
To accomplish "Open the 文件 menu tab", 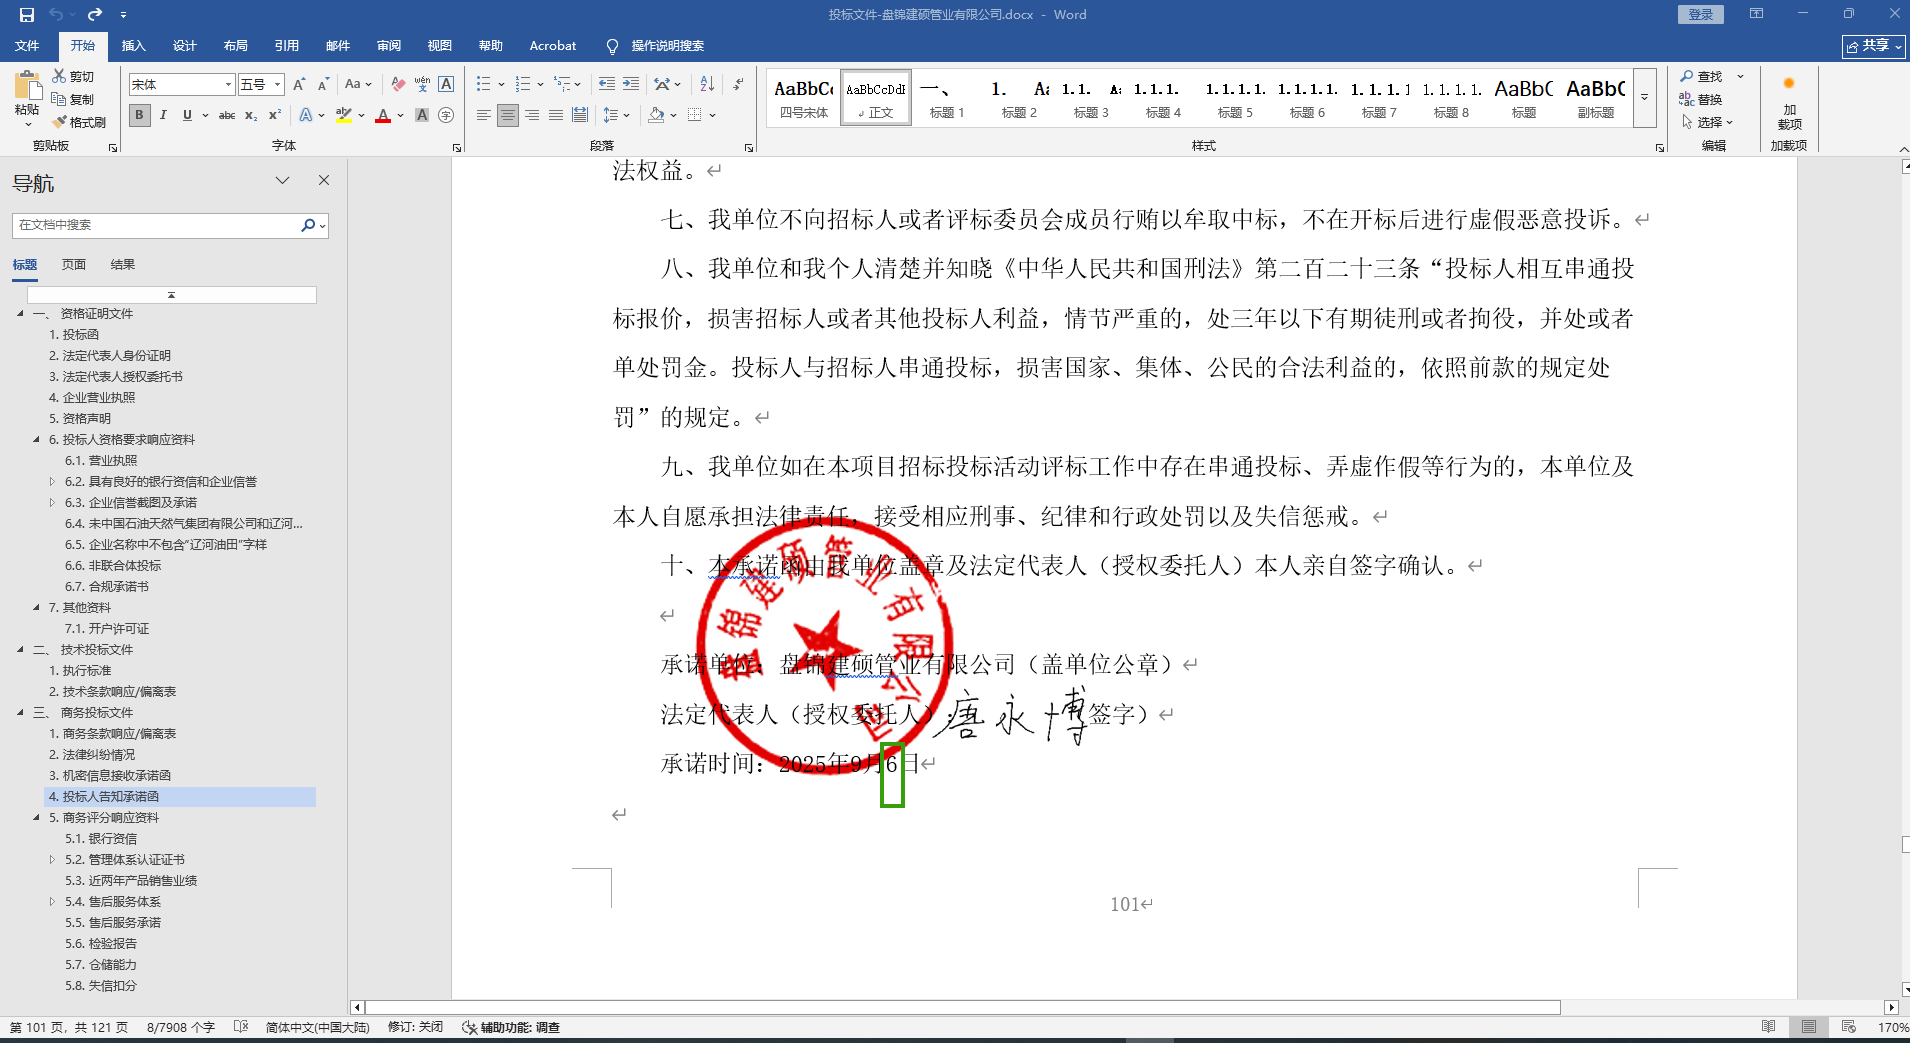I will (27, 45).
